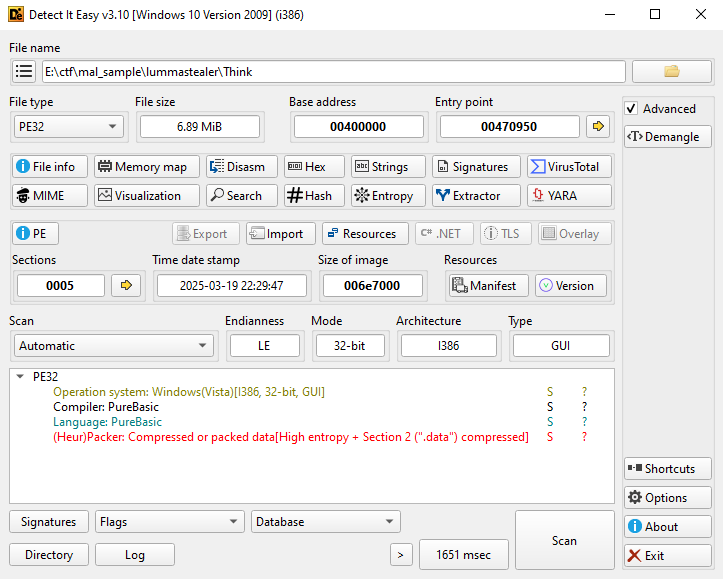Click ? link on Heur Packer row

point(584,437)
